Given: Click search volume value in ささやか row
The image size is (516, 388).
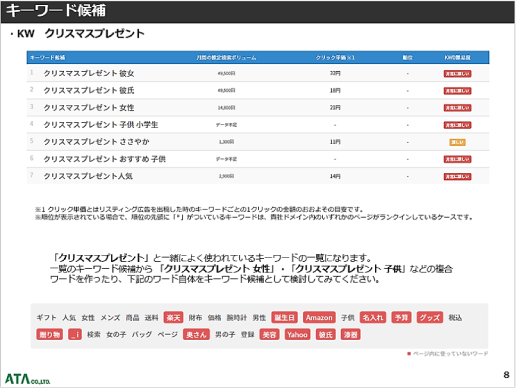Looking at the screenshot, I should [x=226, y=142].
